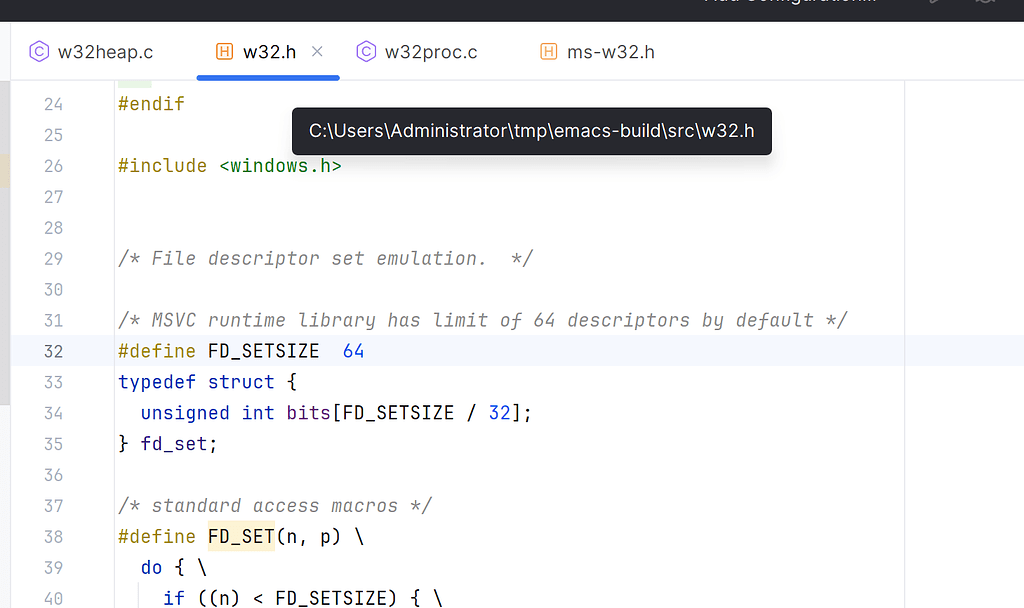Expand the w32.h file path tooltip
The width and height of the screenshot is (1024, 608).
(531, 131)
